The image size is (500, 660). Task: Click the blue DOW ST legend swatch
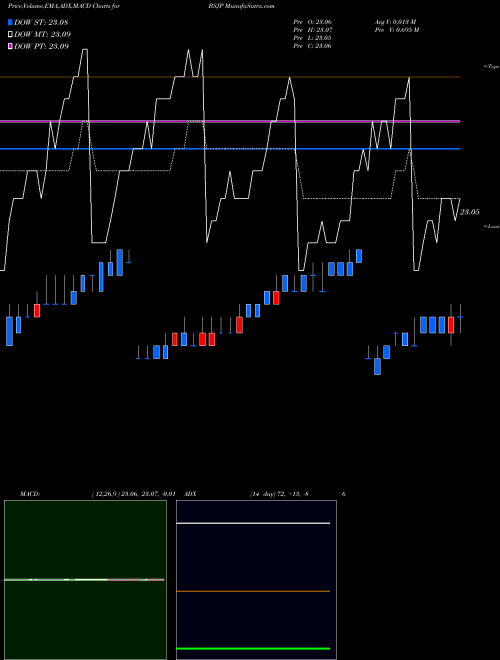(x=10, y=22)
